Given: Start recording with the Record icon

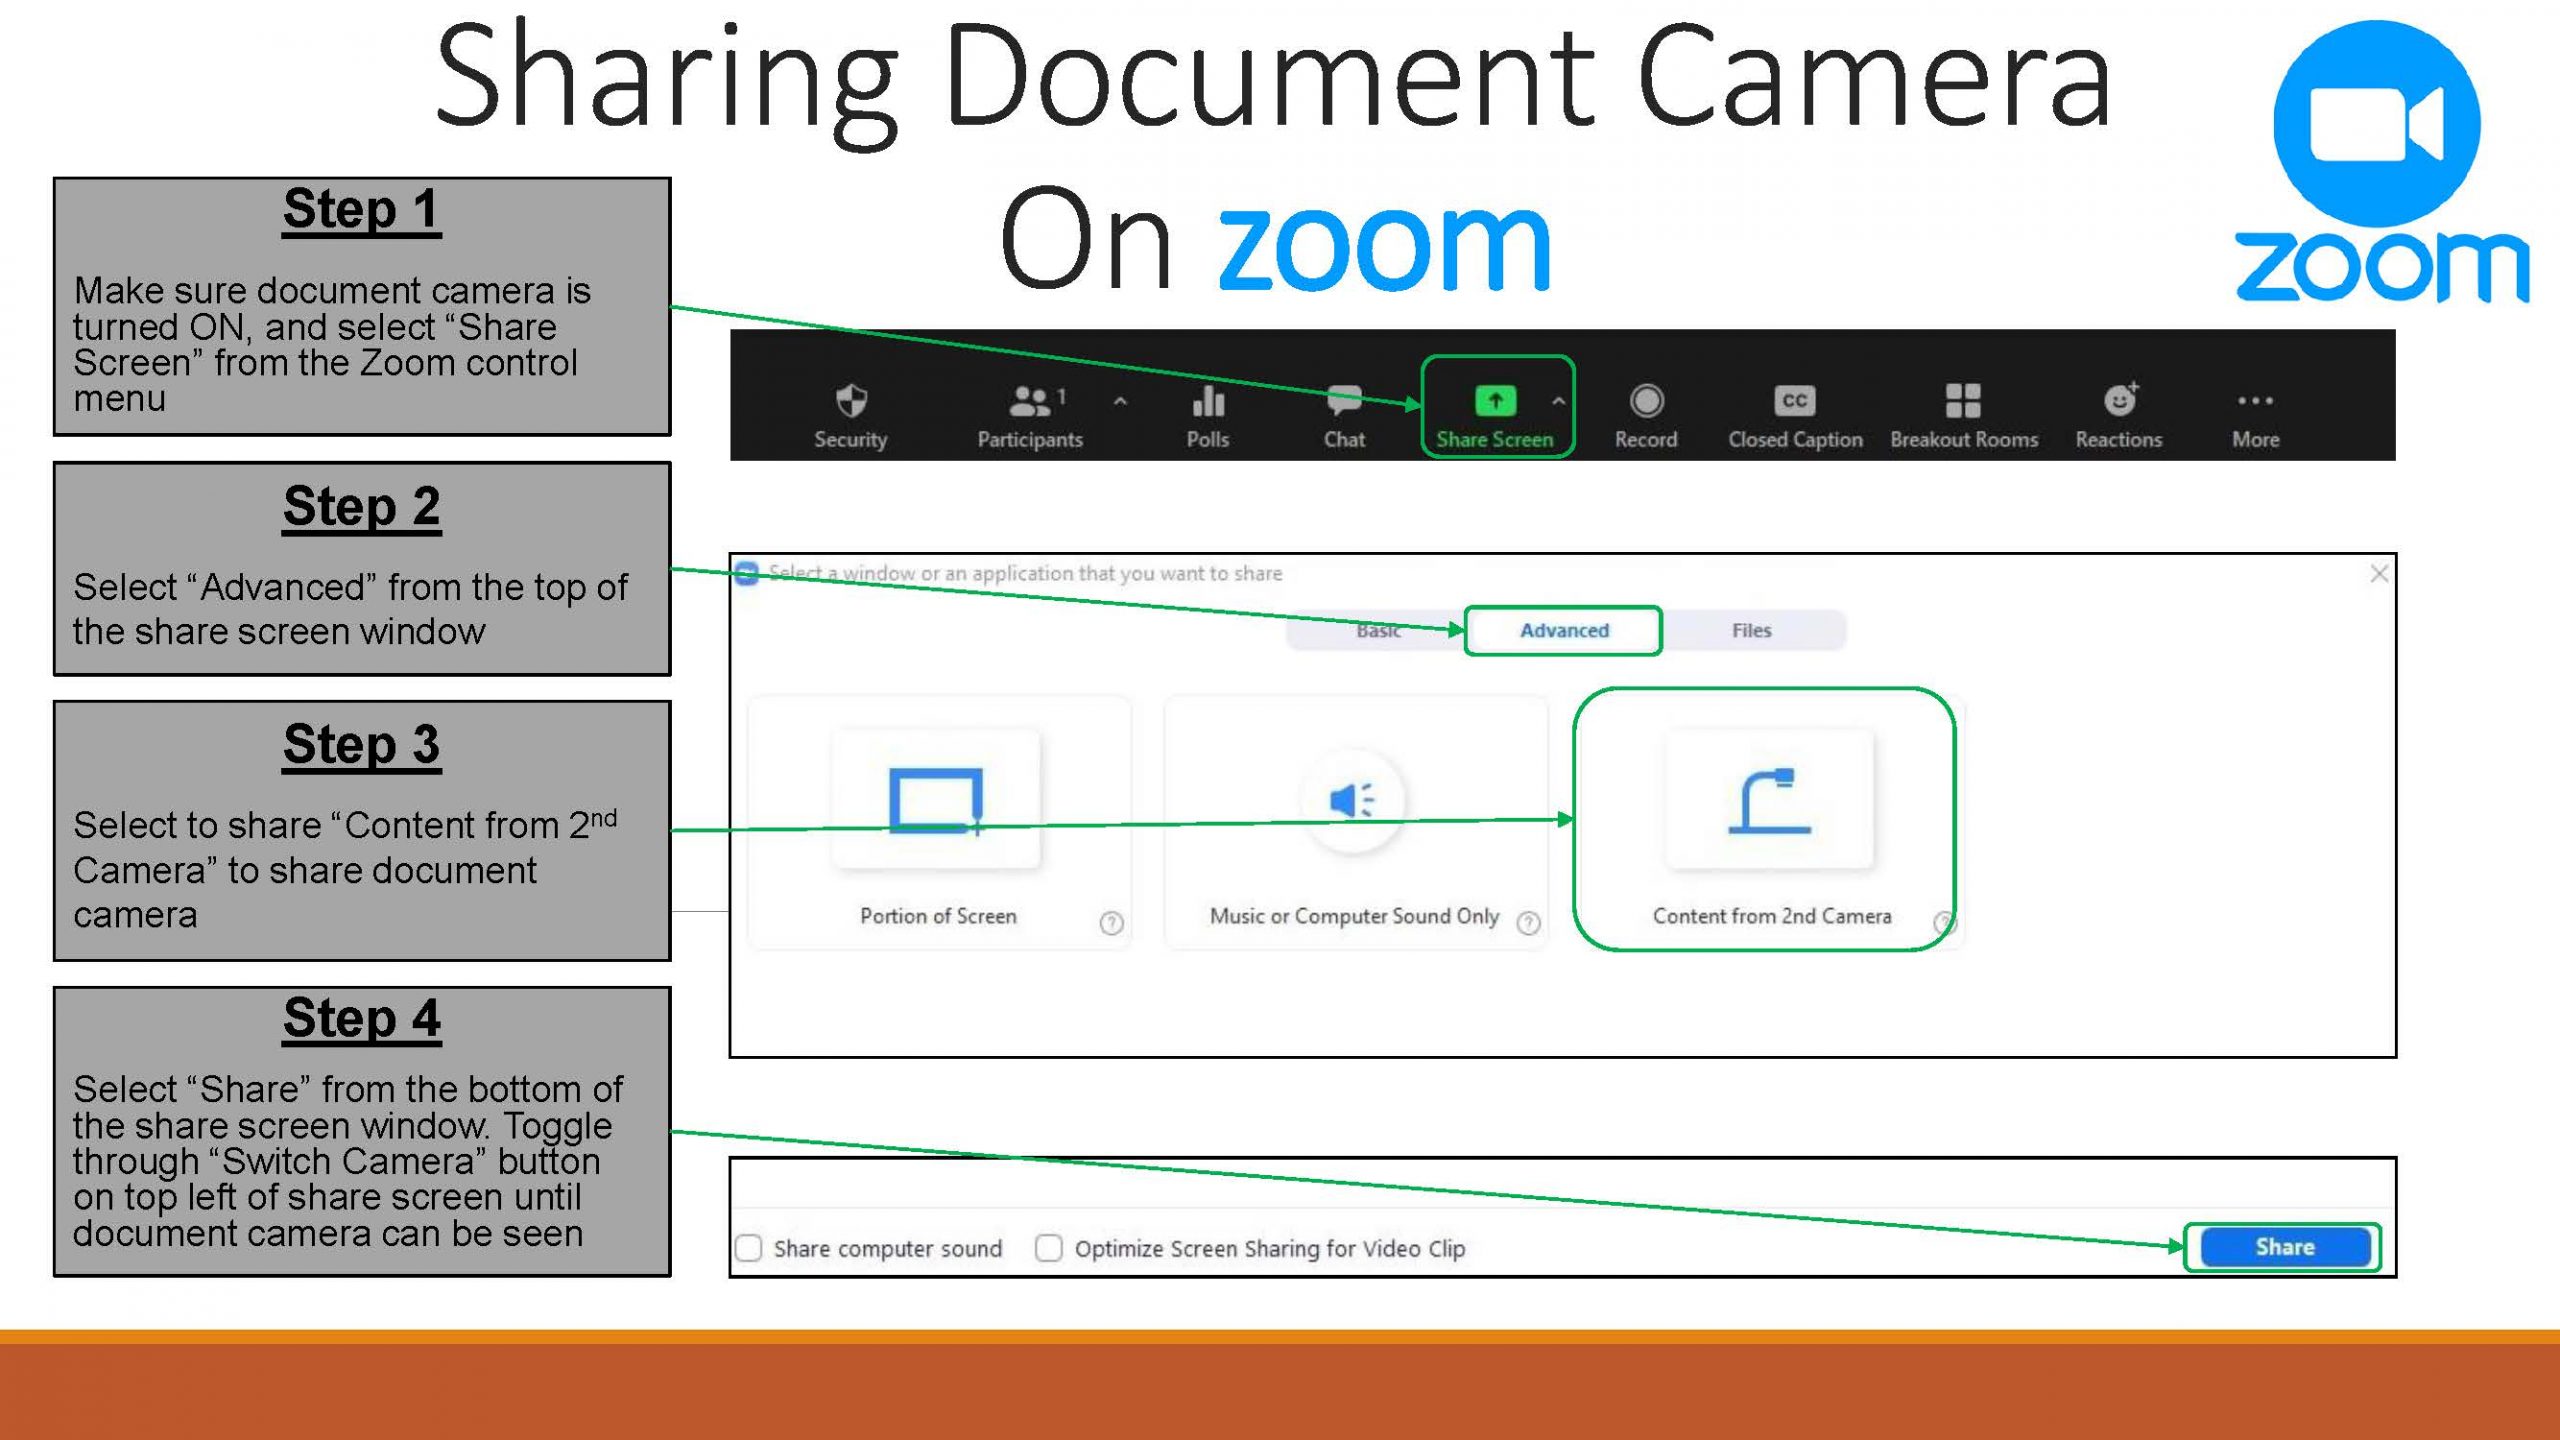Looking at the screenshot, I should pos(1646,401).
